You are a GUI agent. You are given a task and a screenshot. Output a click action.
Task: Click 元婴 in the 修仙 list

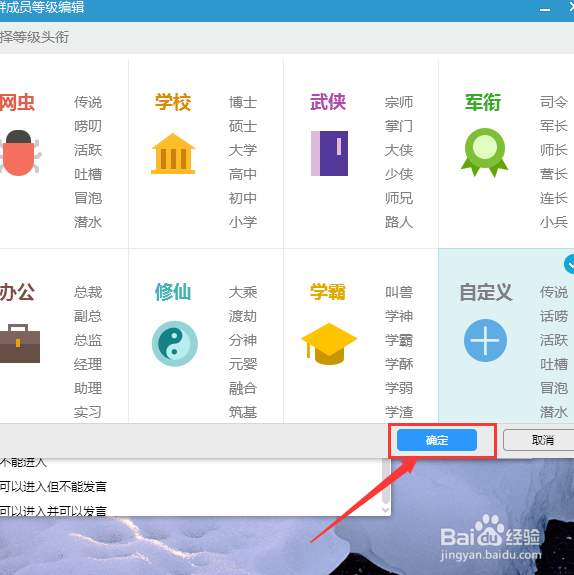coord(243,364)
